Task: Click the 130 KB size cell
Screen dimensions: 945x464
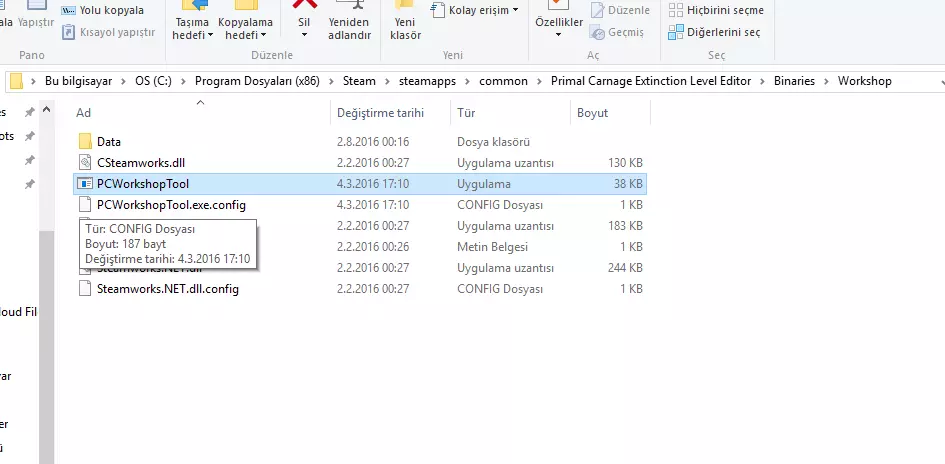Action: coord(625,163)
